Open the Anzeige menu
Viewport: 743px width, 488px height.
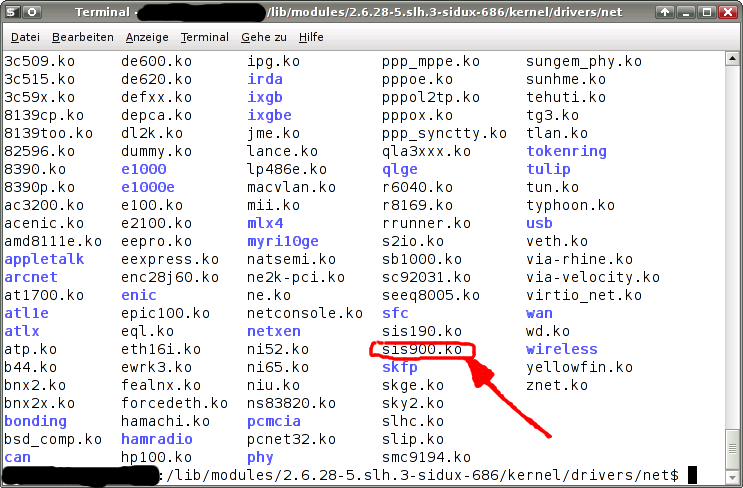point(147,37)
